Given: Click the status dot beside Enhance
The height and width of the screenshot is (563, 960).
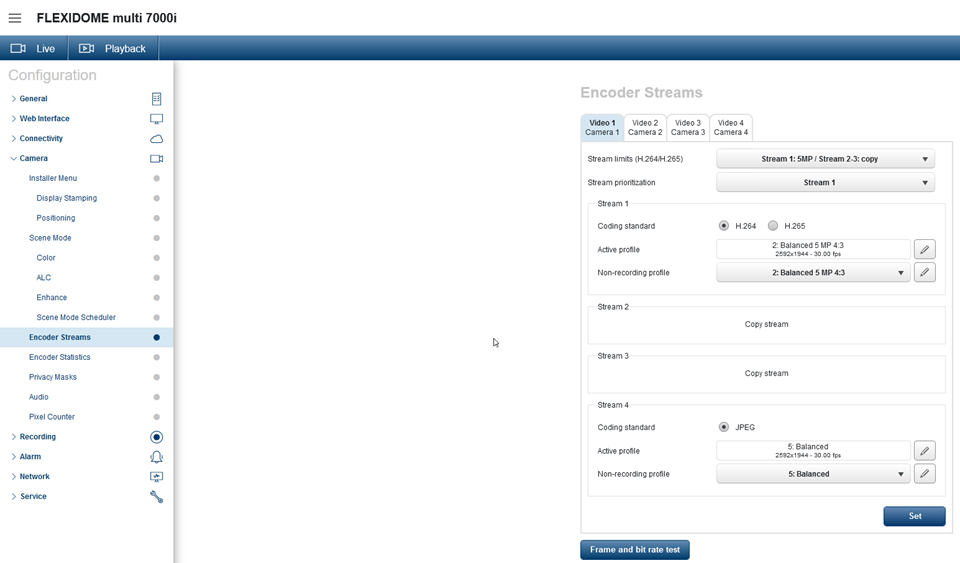Looking at the screenshot, I should 157,297.
